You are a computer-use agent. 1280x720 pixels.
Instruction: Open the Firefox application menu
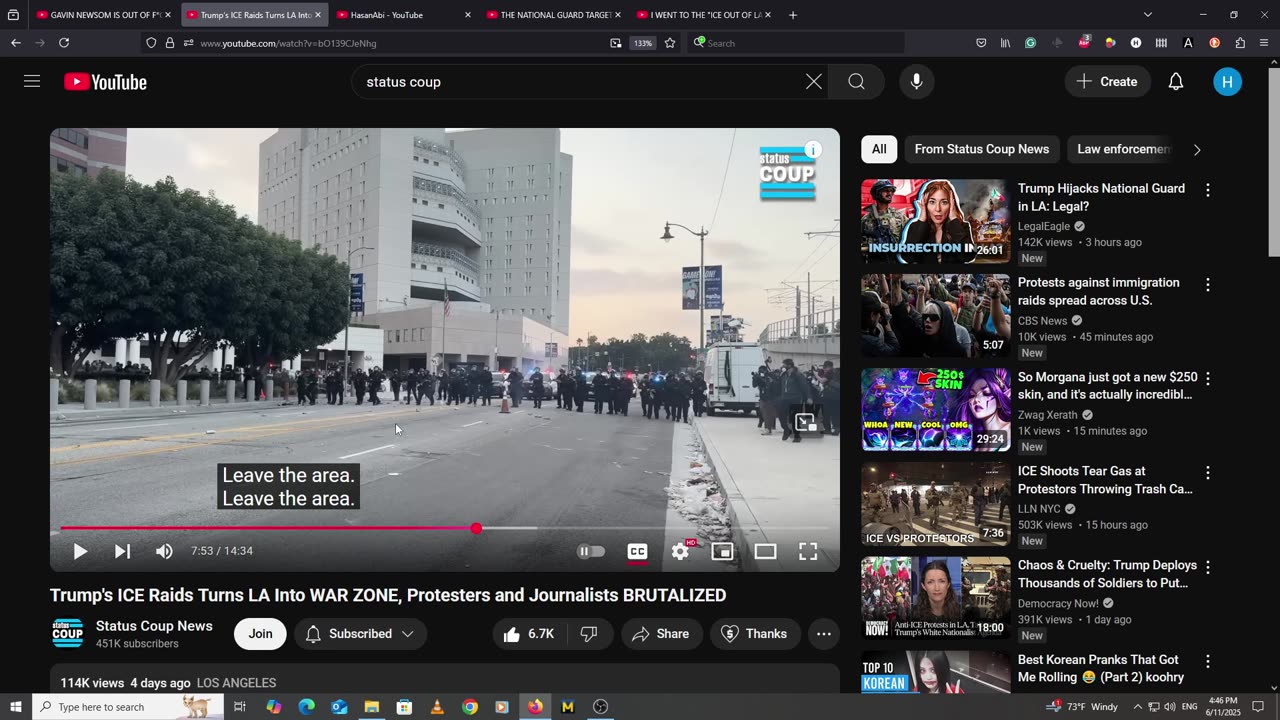(1264, 43)
